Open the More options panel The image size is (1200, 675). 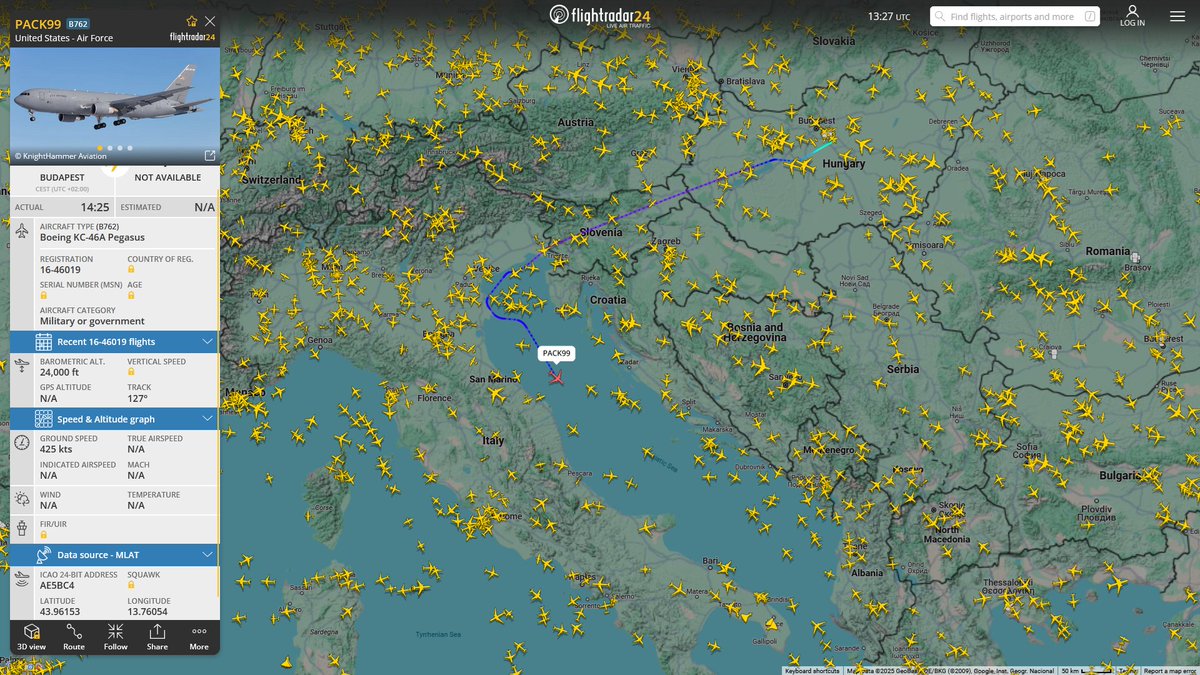coord(198,637)
